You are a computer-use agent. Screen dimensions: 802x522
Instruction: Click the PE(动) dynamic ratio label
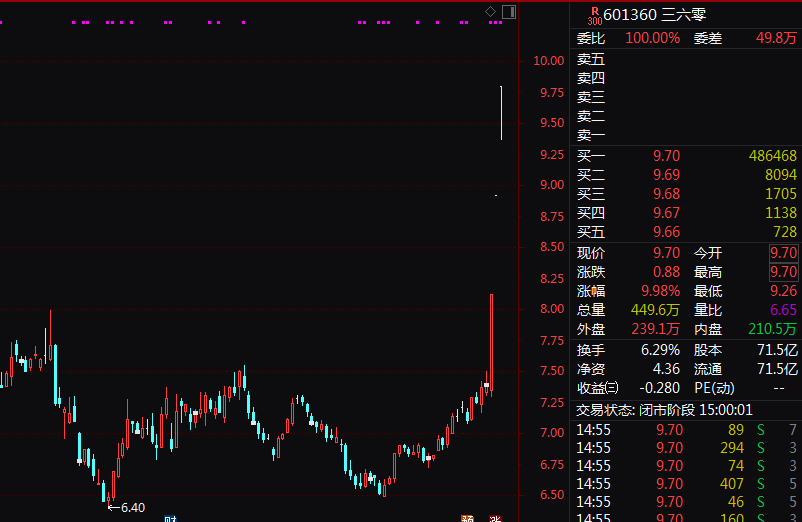[x=715, y=387]
